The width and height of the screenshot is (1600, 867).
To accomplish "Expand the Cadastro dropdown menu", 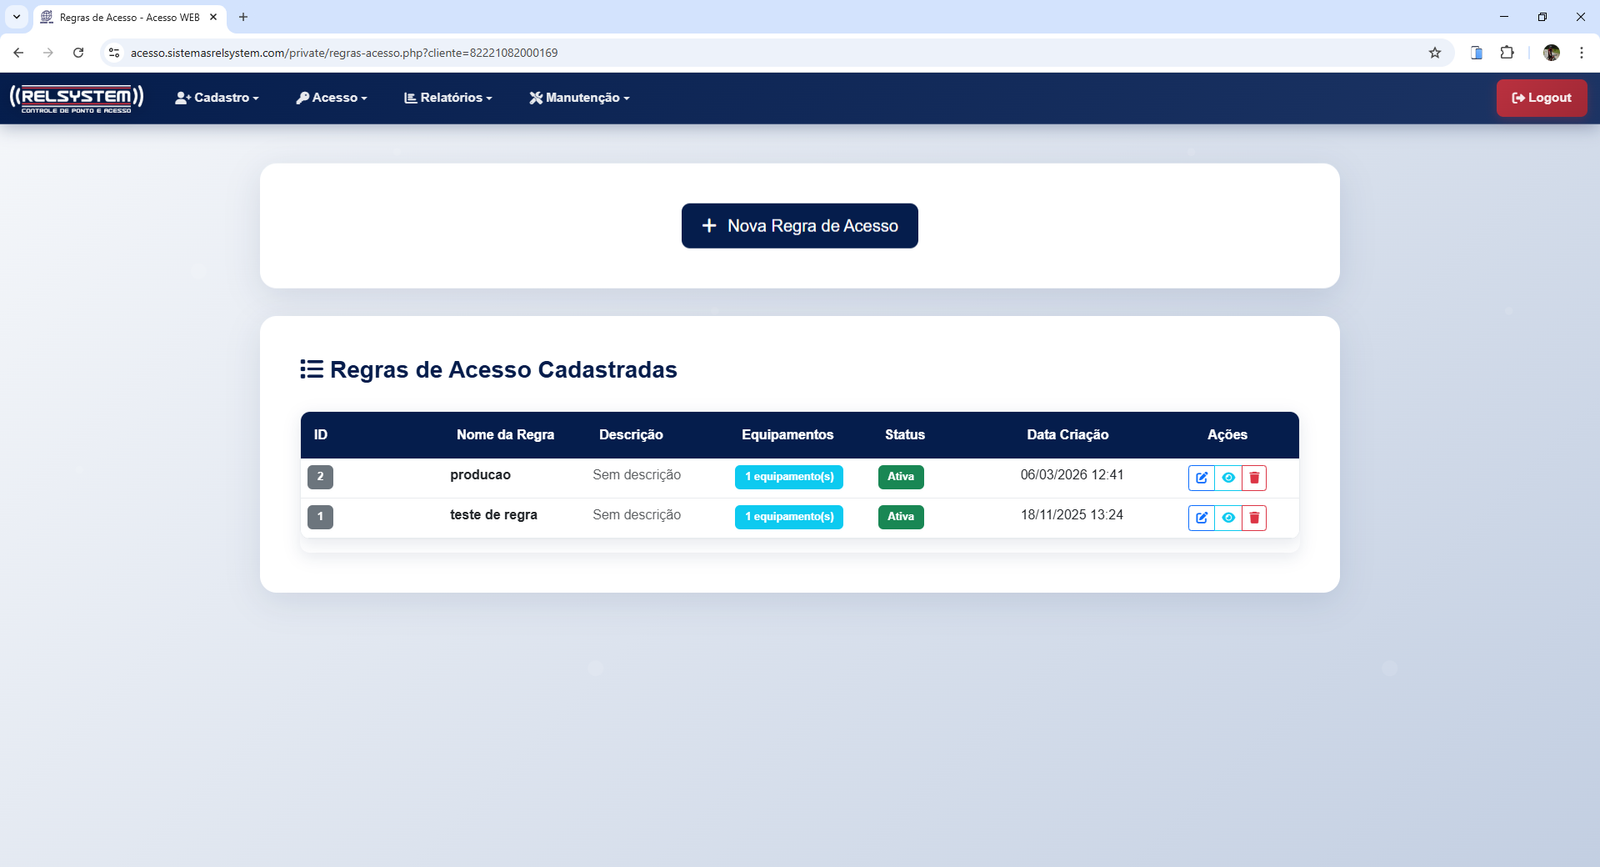I will (217, 98).
